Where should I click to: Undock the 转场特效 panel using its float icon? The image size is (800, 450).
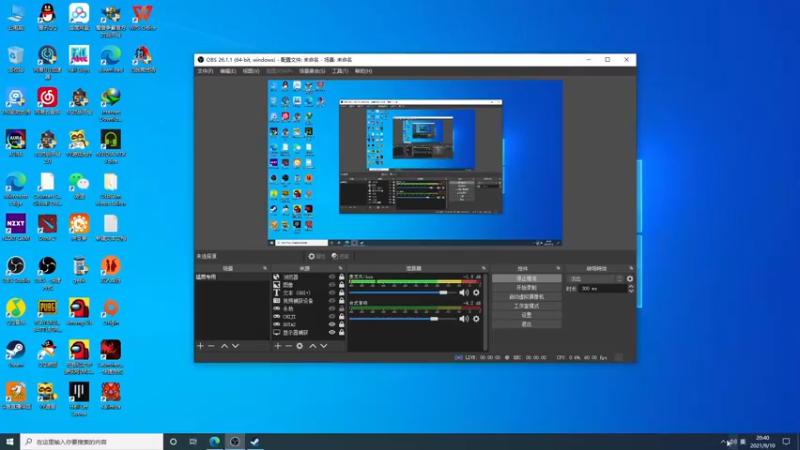tap(631, 268)
